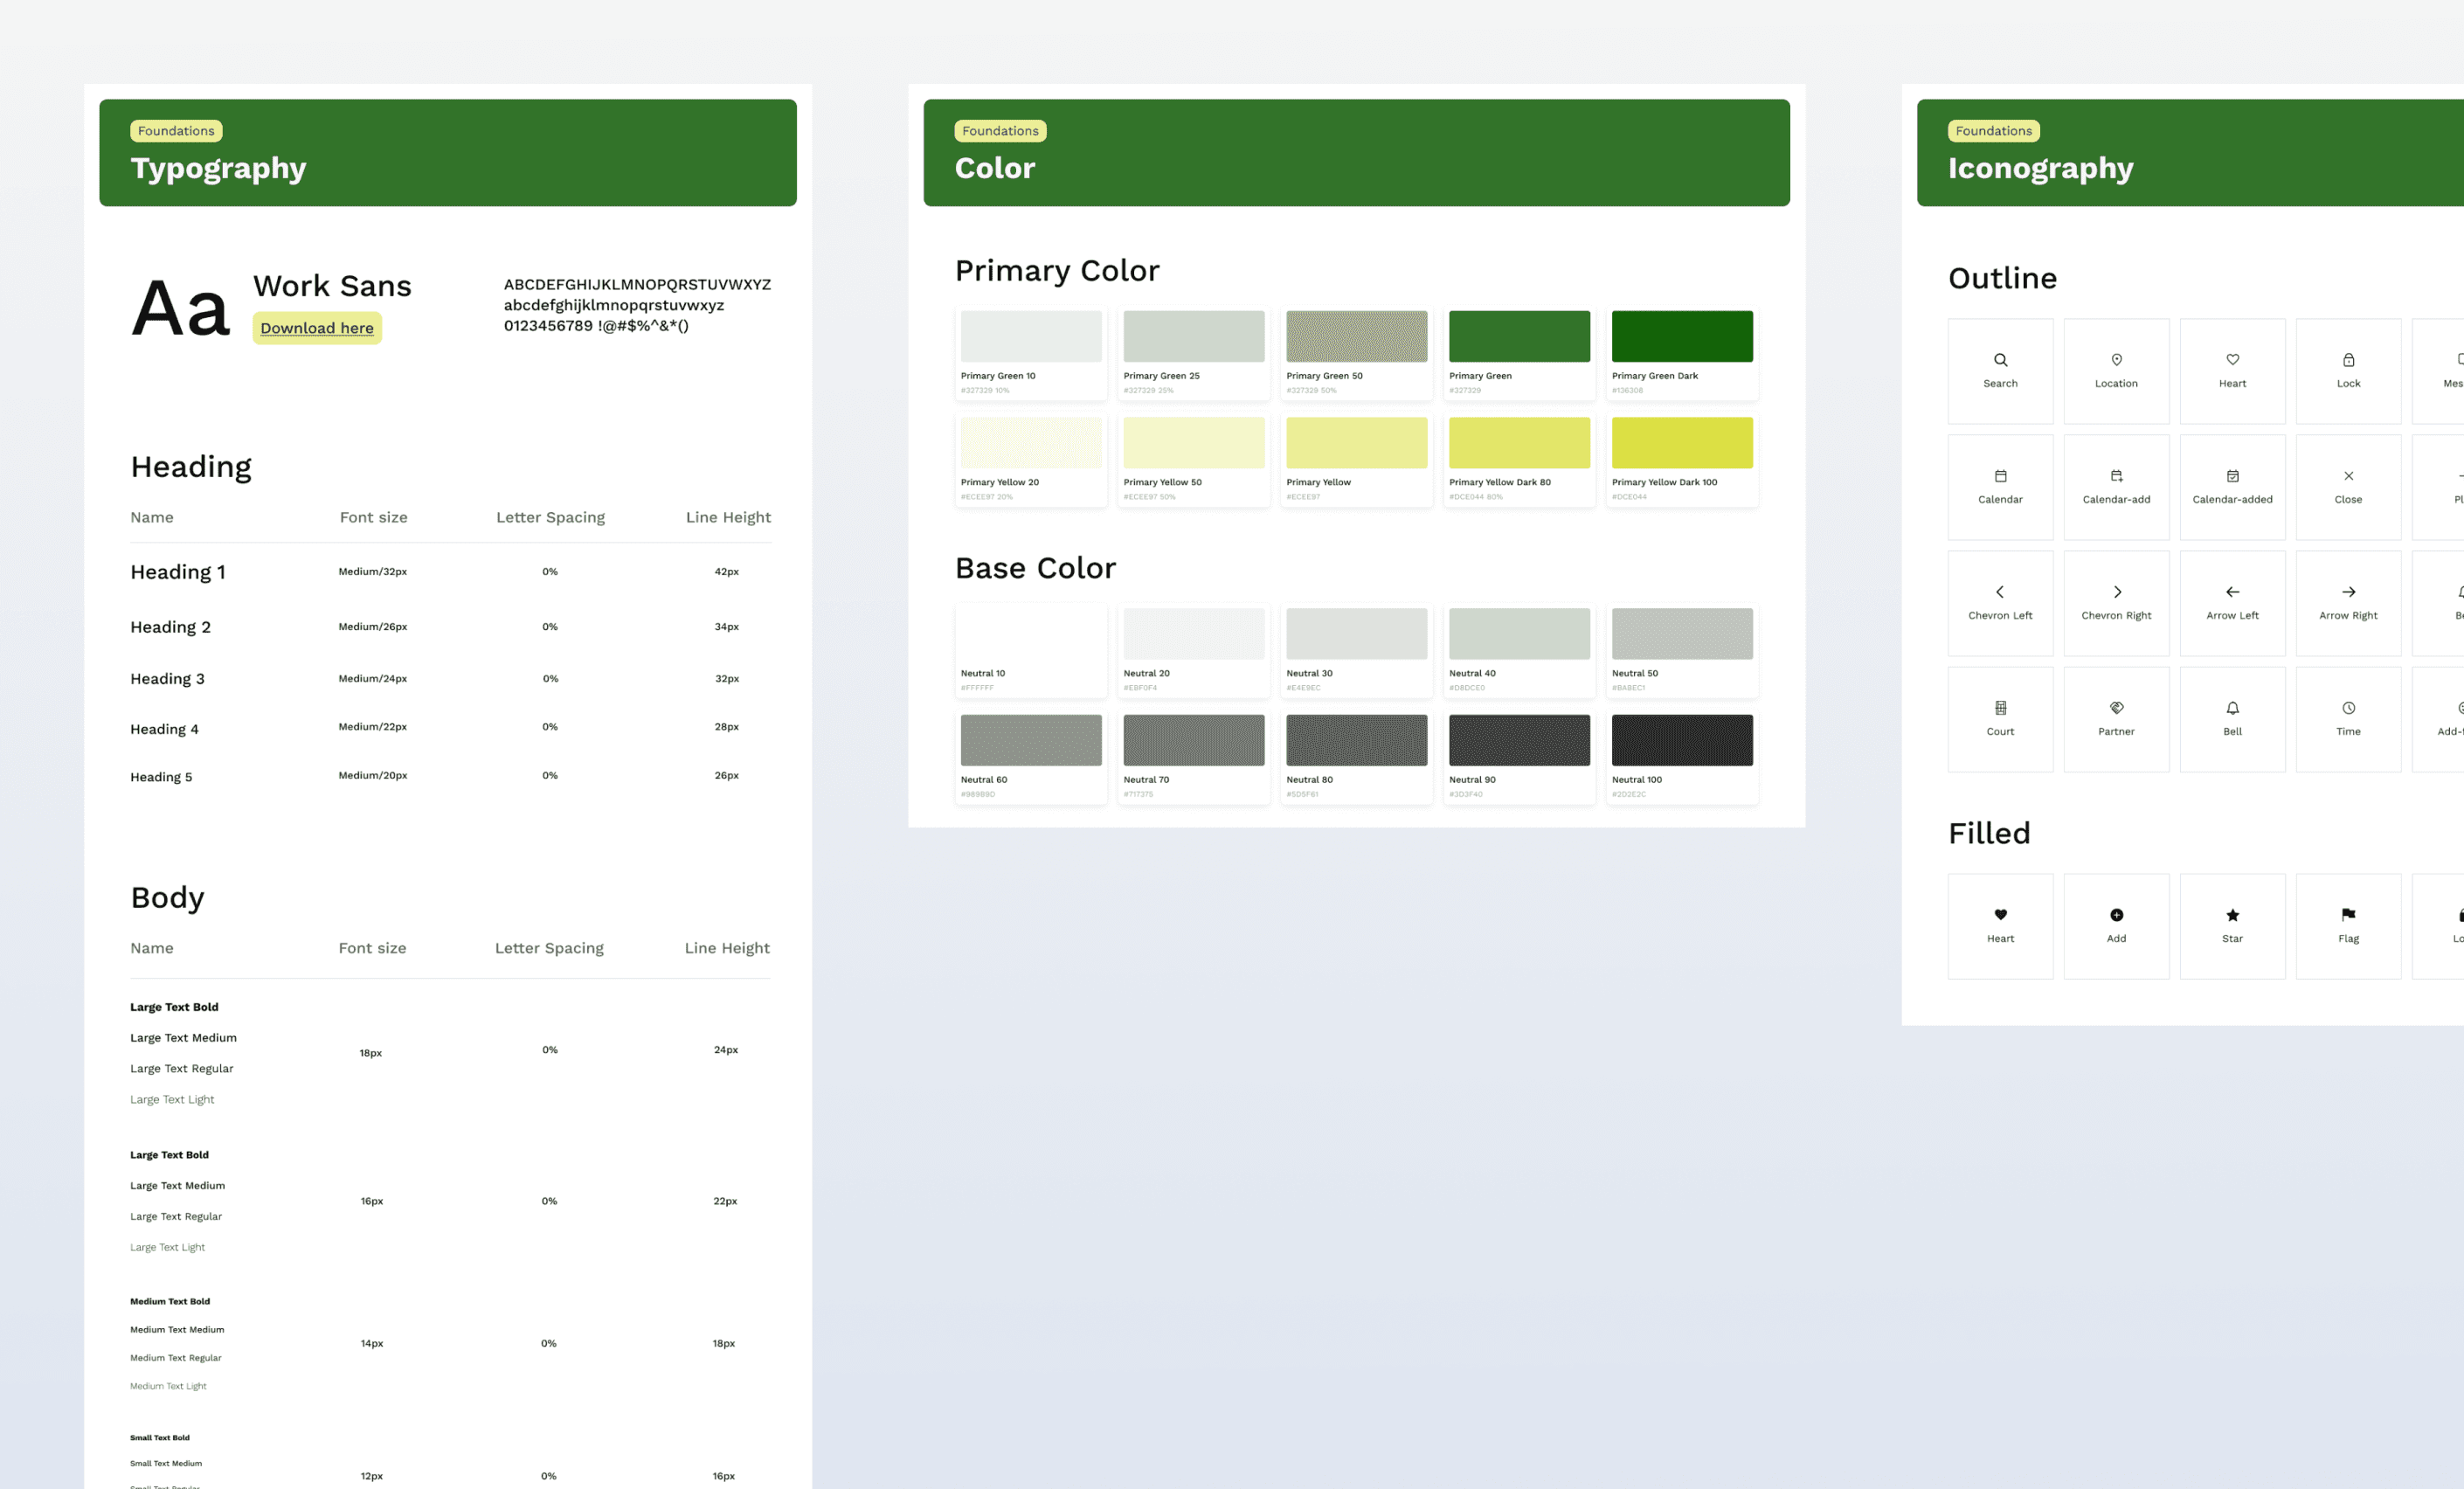Click the 'Filled' section heading
Screen dimensions: 2464x1489
pyautogui.click(x=1989, y=833)
